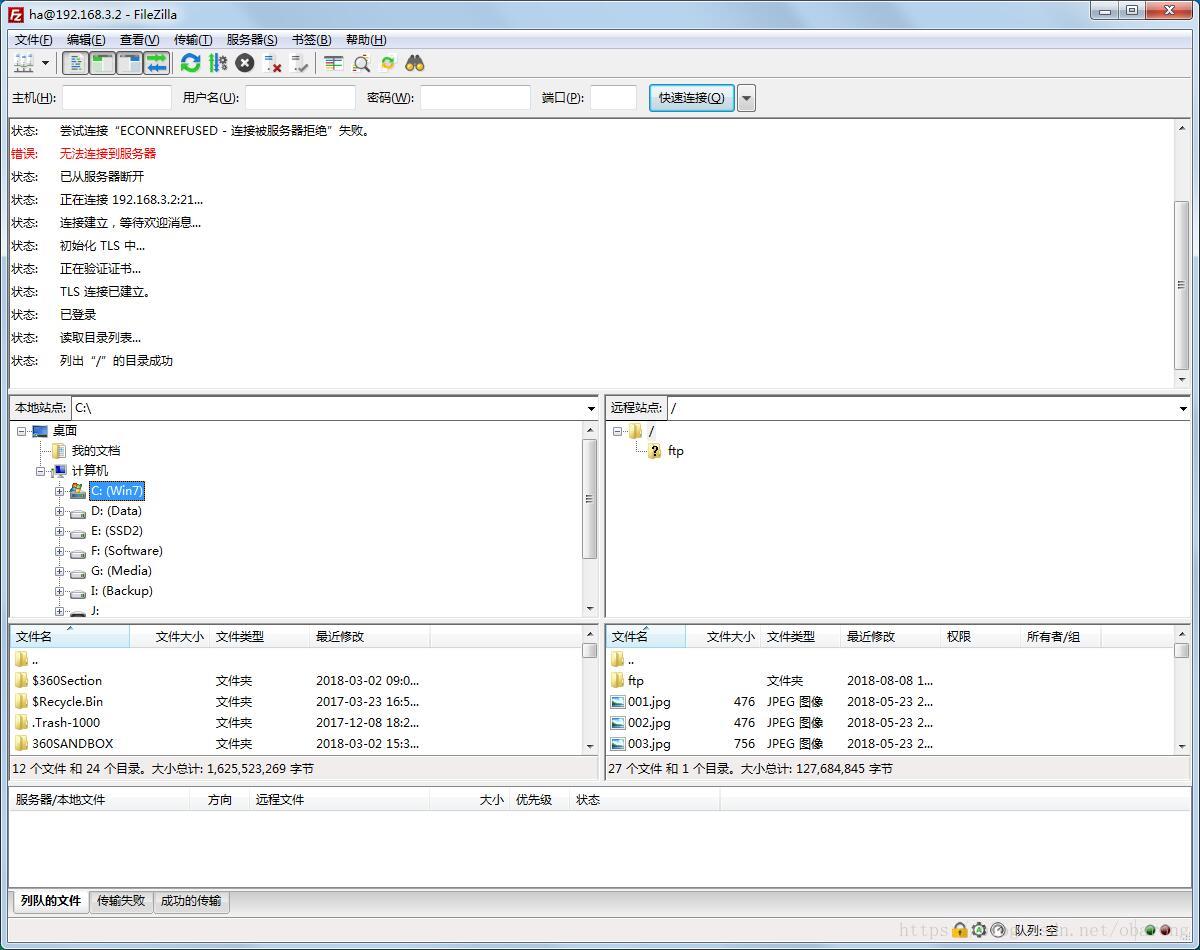
Task: Focus the 主机 host input field
Action: coord(117,97)
